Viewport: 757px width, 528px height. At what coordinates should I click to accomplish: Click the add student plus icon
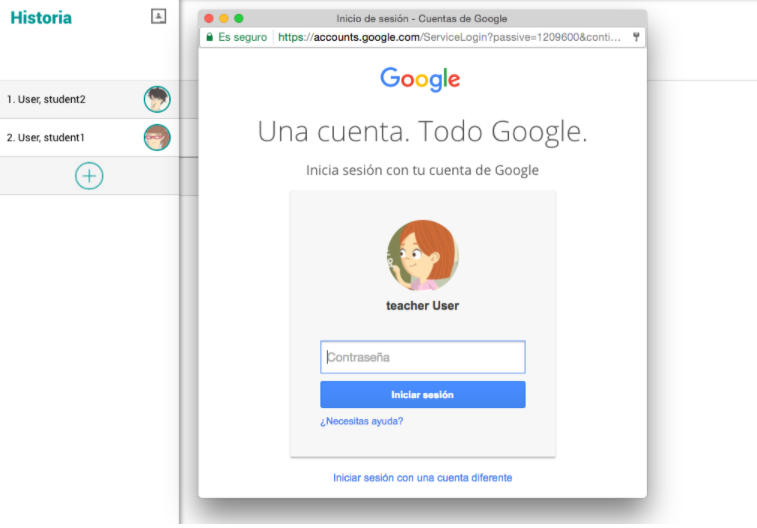tap(89, 176)
